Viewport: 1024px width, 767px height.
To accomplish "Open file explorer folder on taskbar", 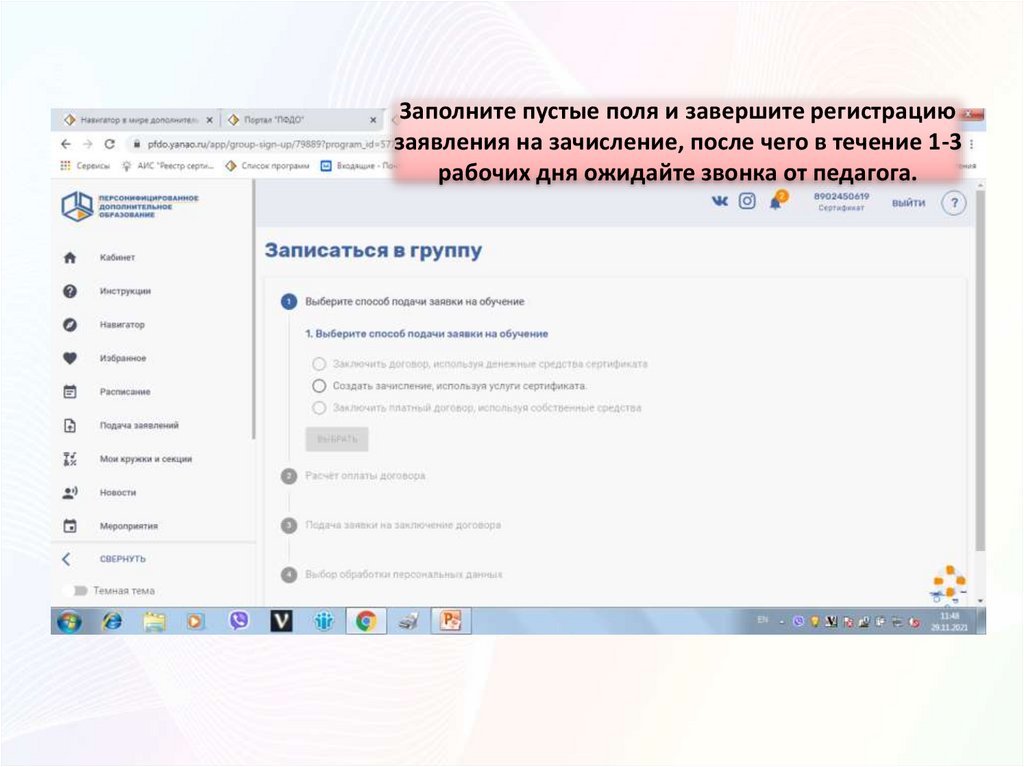I will tap(155, 621).
